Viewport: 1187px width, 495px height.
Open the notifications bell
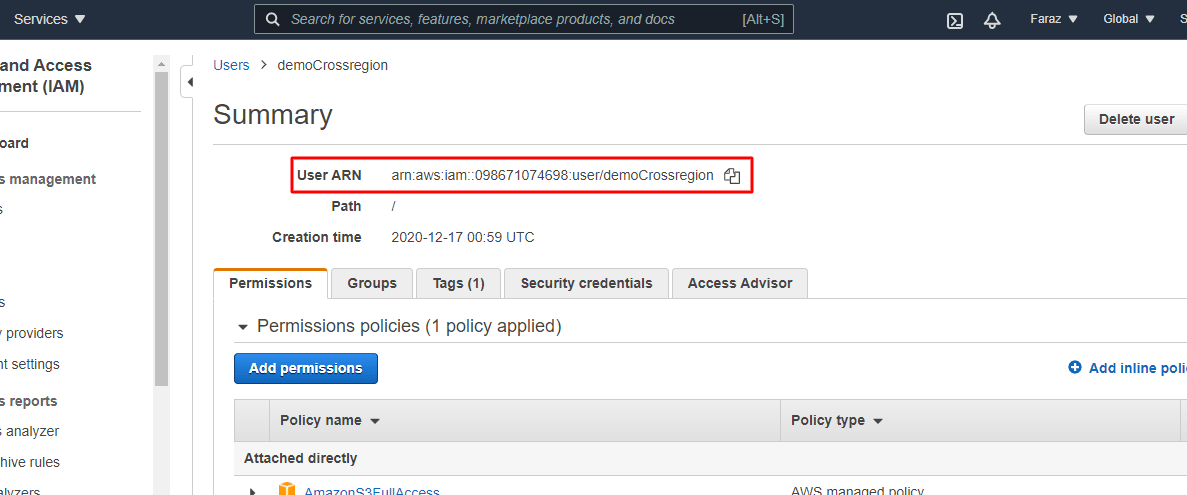pyautogui.click(x=992, y=20)
